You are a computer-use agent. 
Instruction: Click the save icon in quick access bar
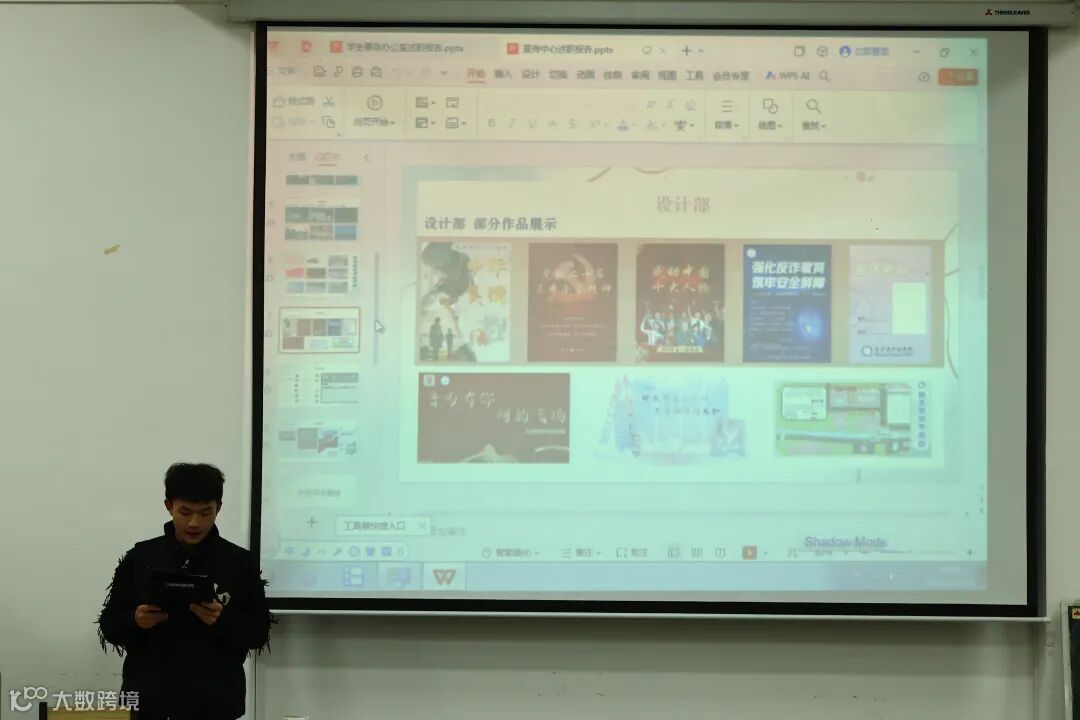[x=319, y=71]
